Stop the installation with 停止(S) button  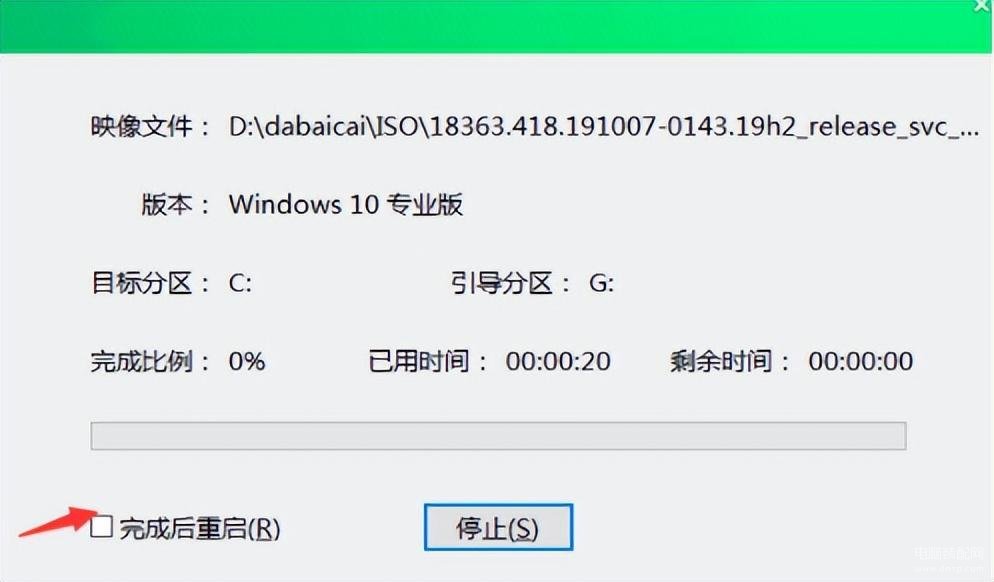[x=498, y=527]
